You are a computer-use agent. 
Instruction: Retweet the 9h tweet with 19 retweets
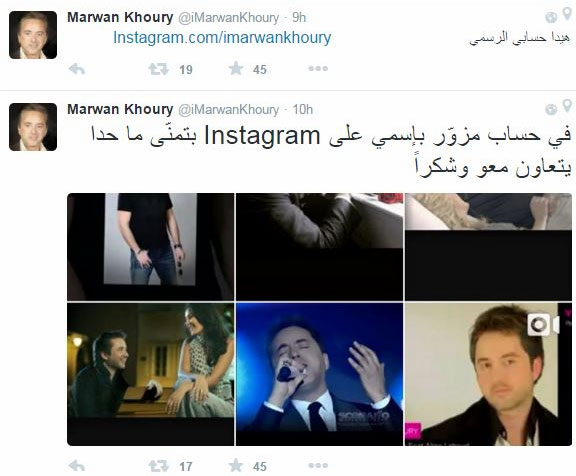coord(158,69)
